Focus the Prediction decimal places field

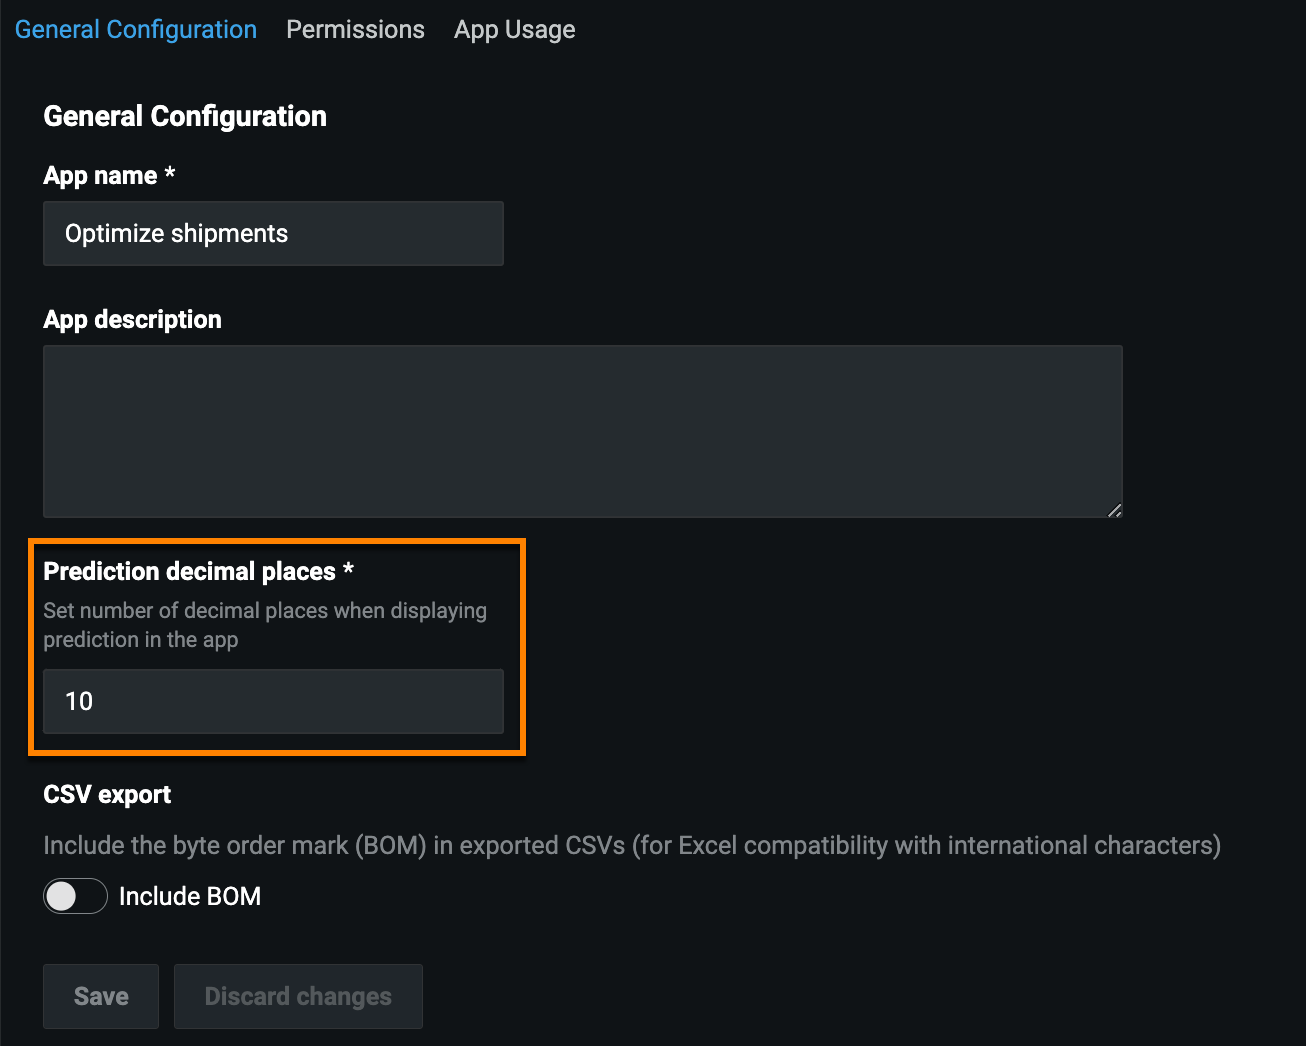click(273, 701)
